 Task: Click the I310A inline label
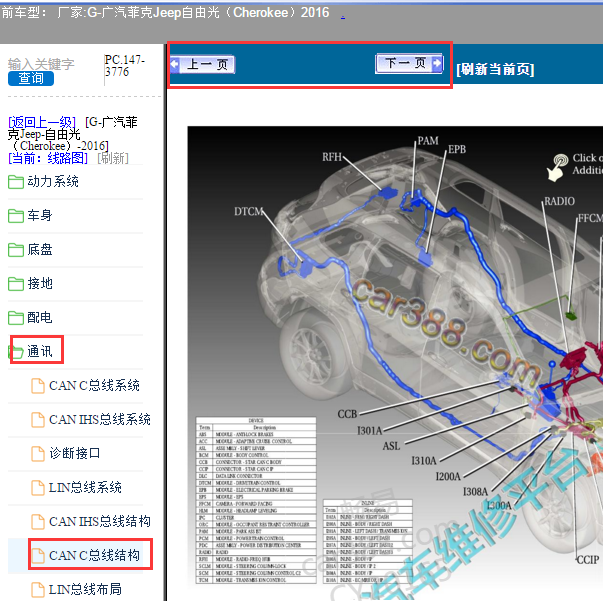[424, 461]
